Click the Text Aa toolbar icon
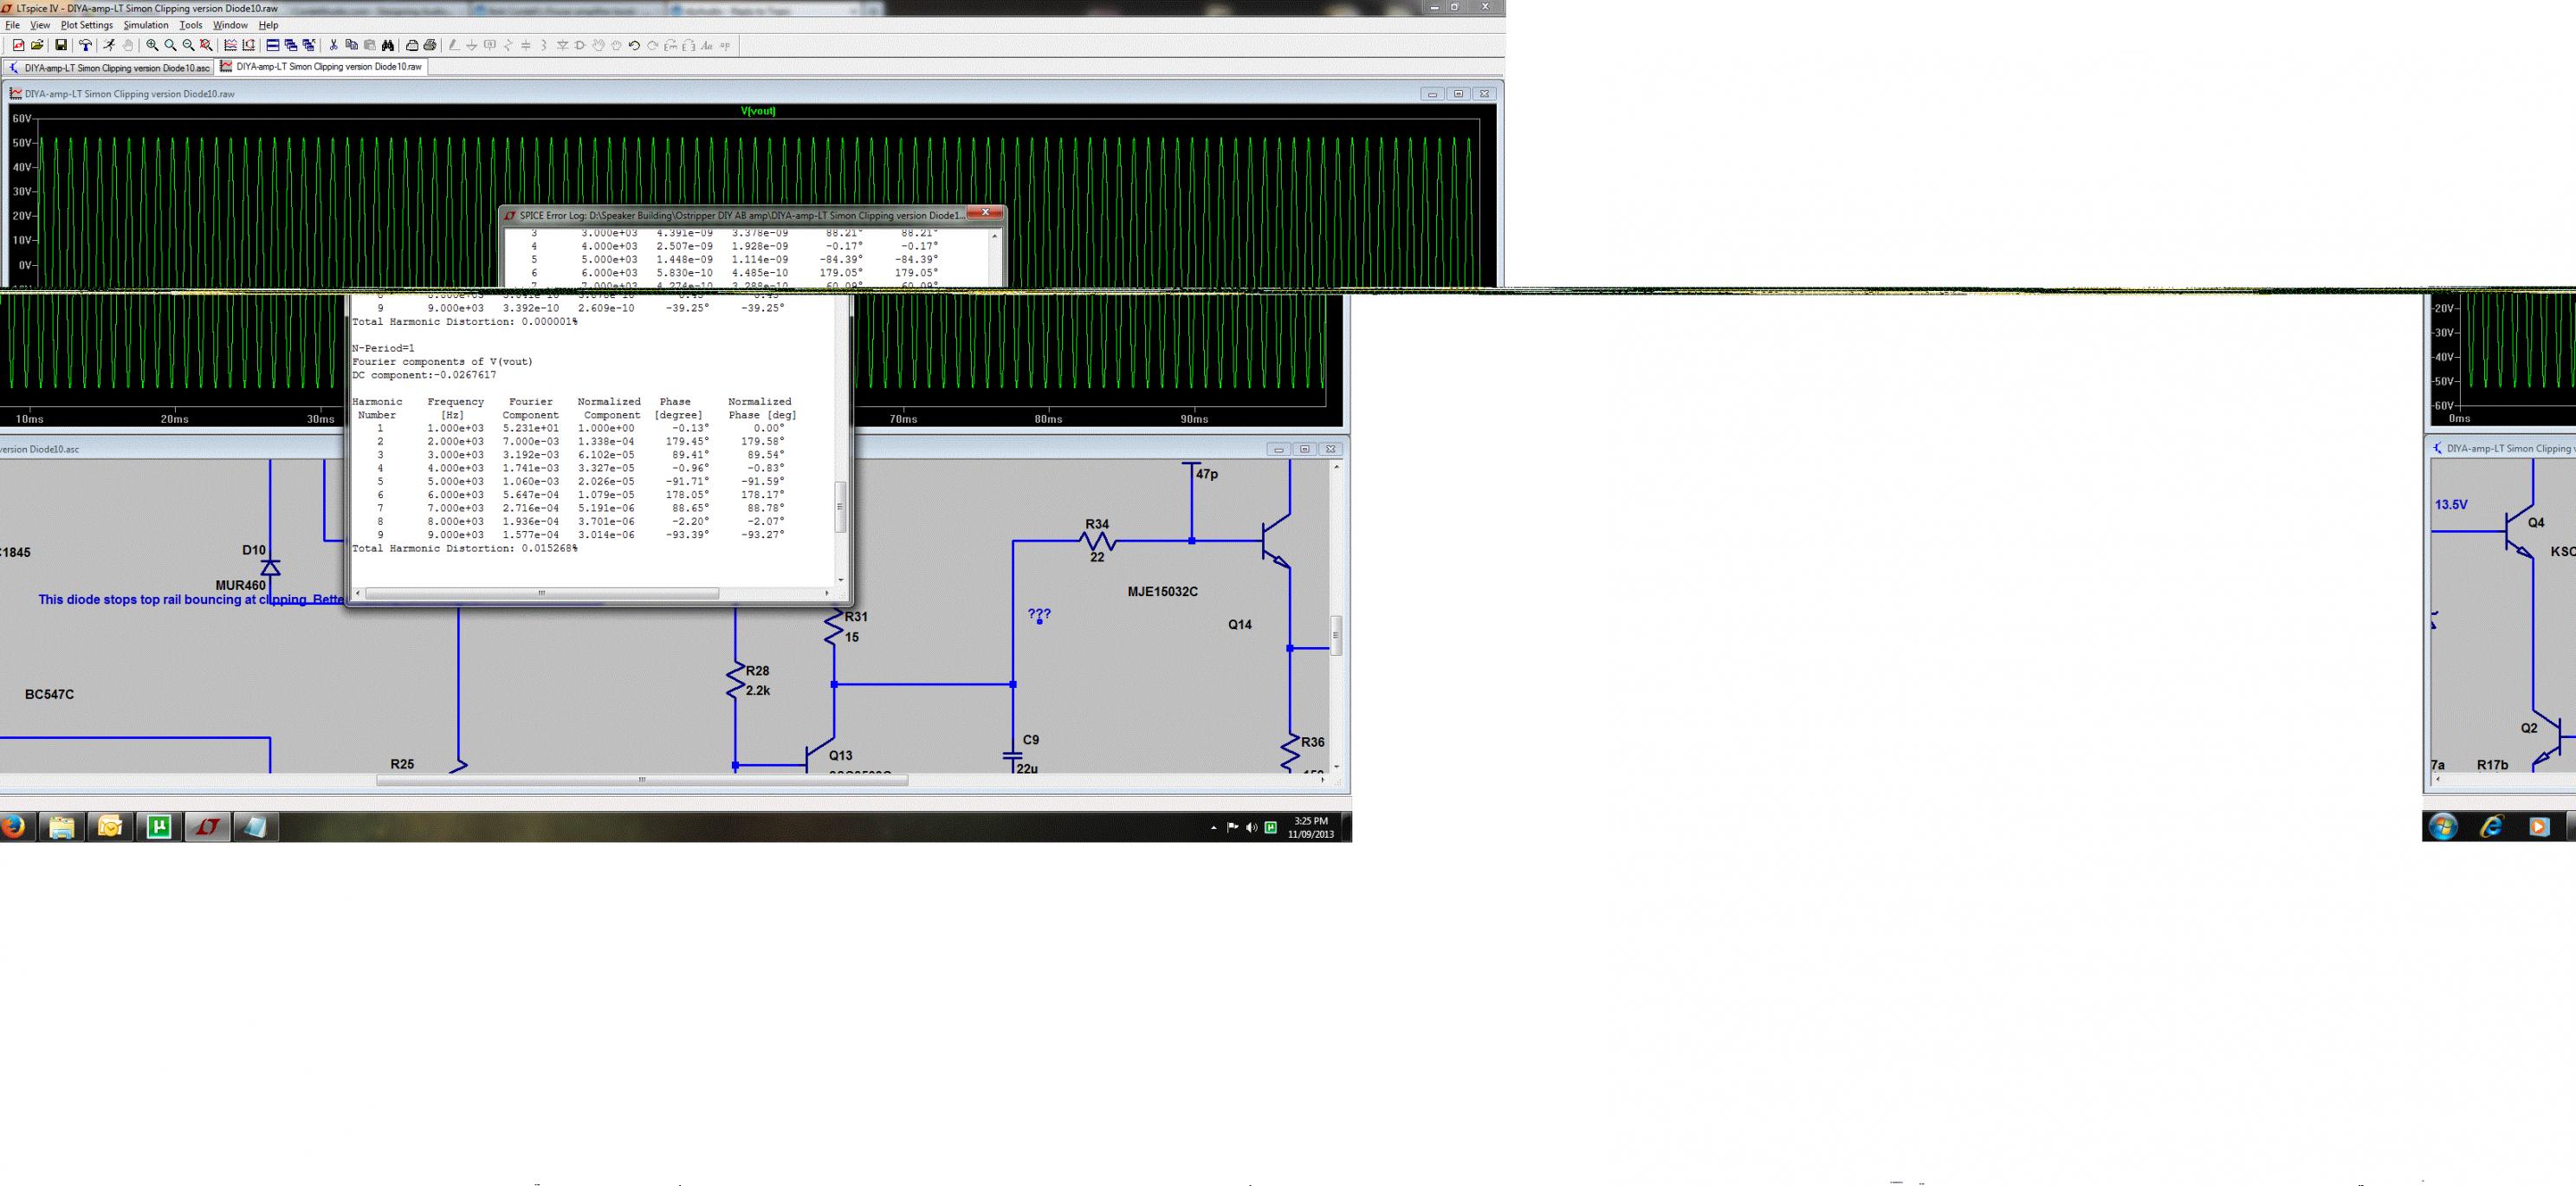Image resolution: width=2576 pixels, height=1186 pixels. 707,45
